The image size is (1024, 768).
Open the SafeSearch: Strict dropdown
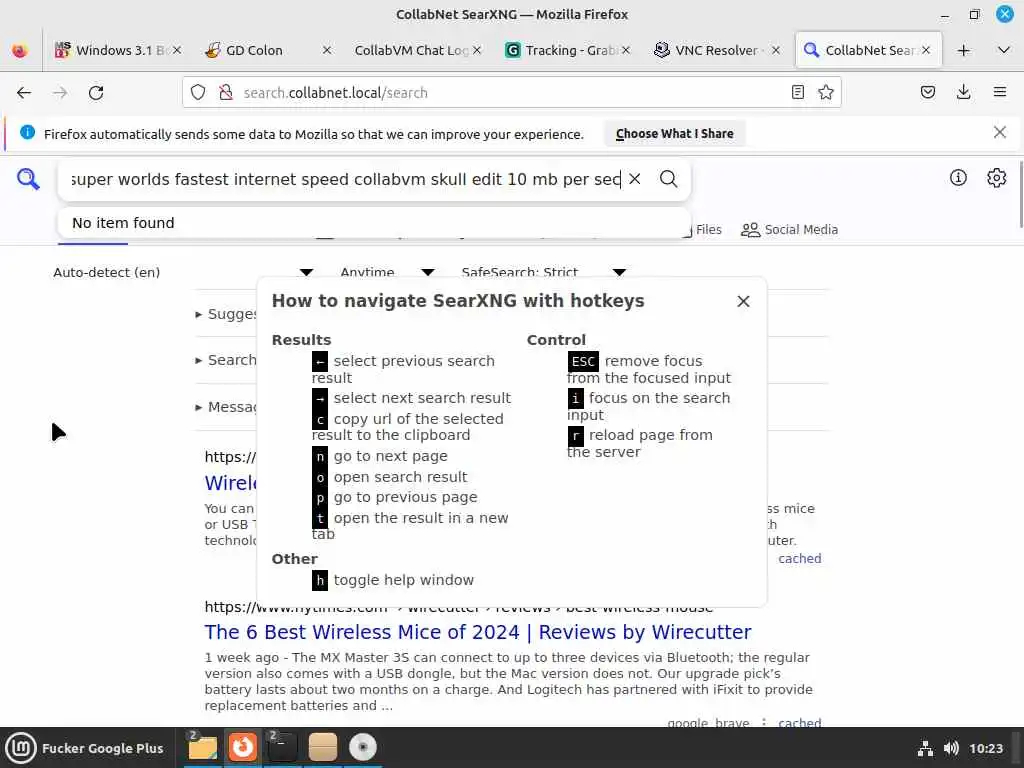click(543, 272)
